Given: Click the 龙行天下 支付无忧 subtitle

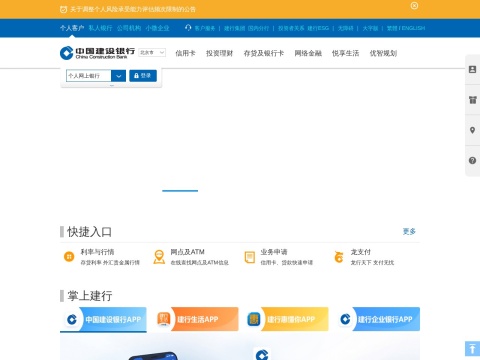Looking at the screenshot, I should coord(372,263).
